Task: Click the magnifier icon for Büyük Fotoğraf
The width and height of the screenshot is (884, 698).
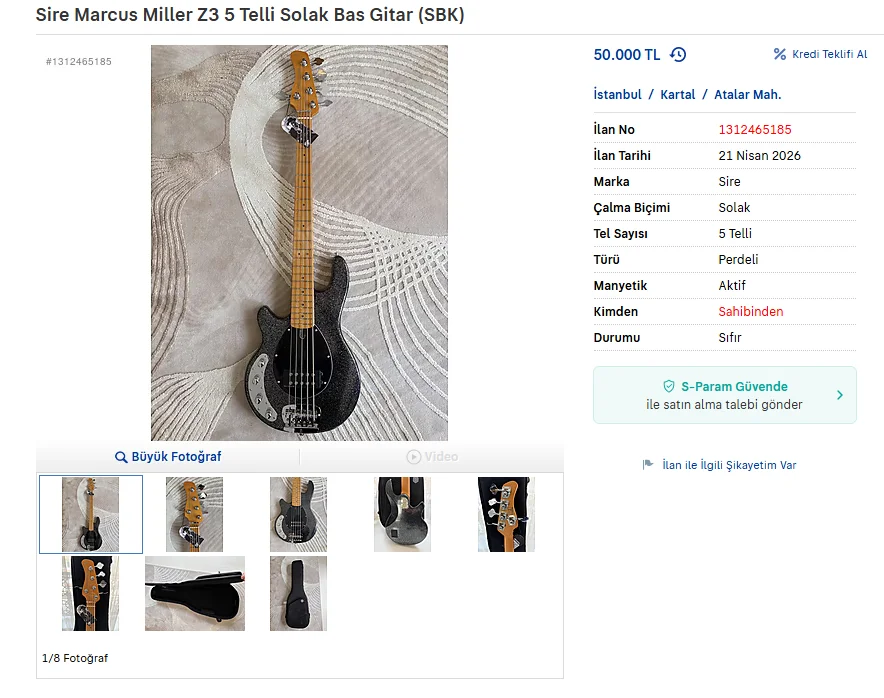Action: pos(121,457)
